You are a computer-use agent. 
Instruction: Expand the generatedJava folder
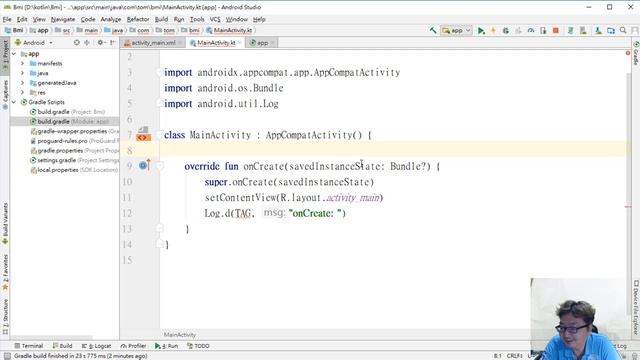[x=22, y=83]
